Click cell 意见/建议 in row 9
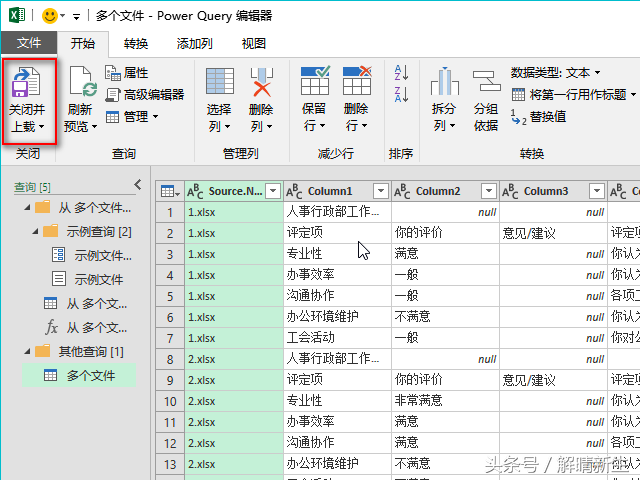 coord(553,380)
